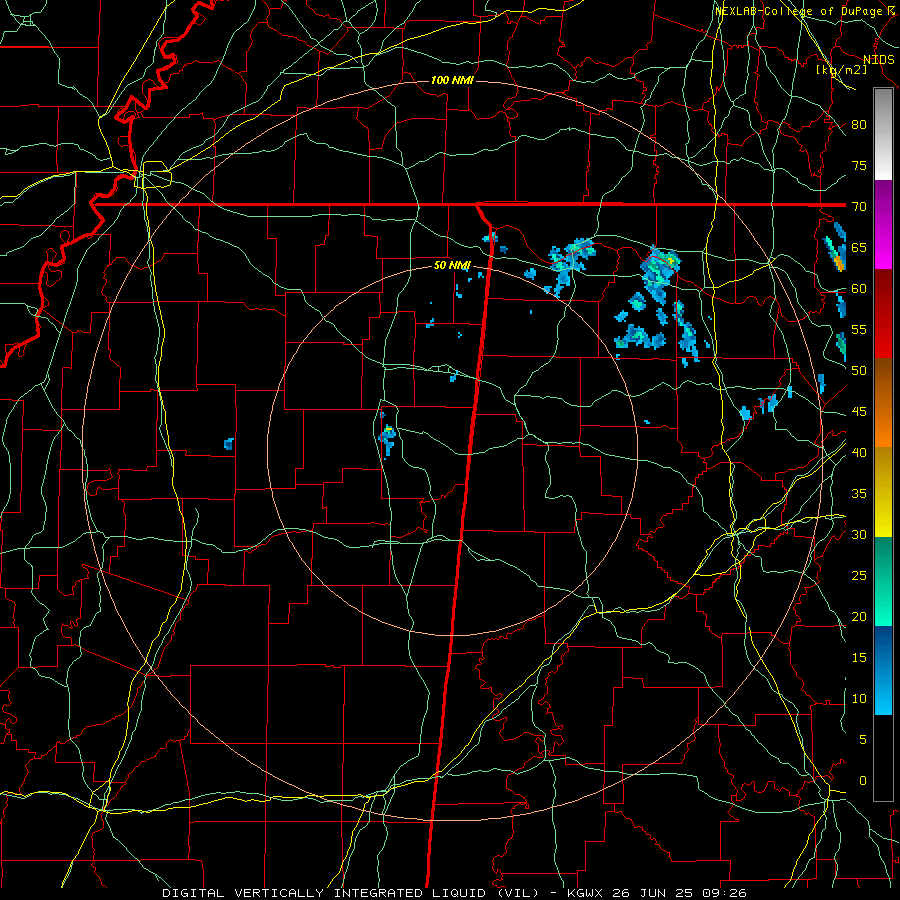The width and height of the screenshot is (900, 900).
Task: Click the 100 NMI range ring label
Action: (452, 80)
